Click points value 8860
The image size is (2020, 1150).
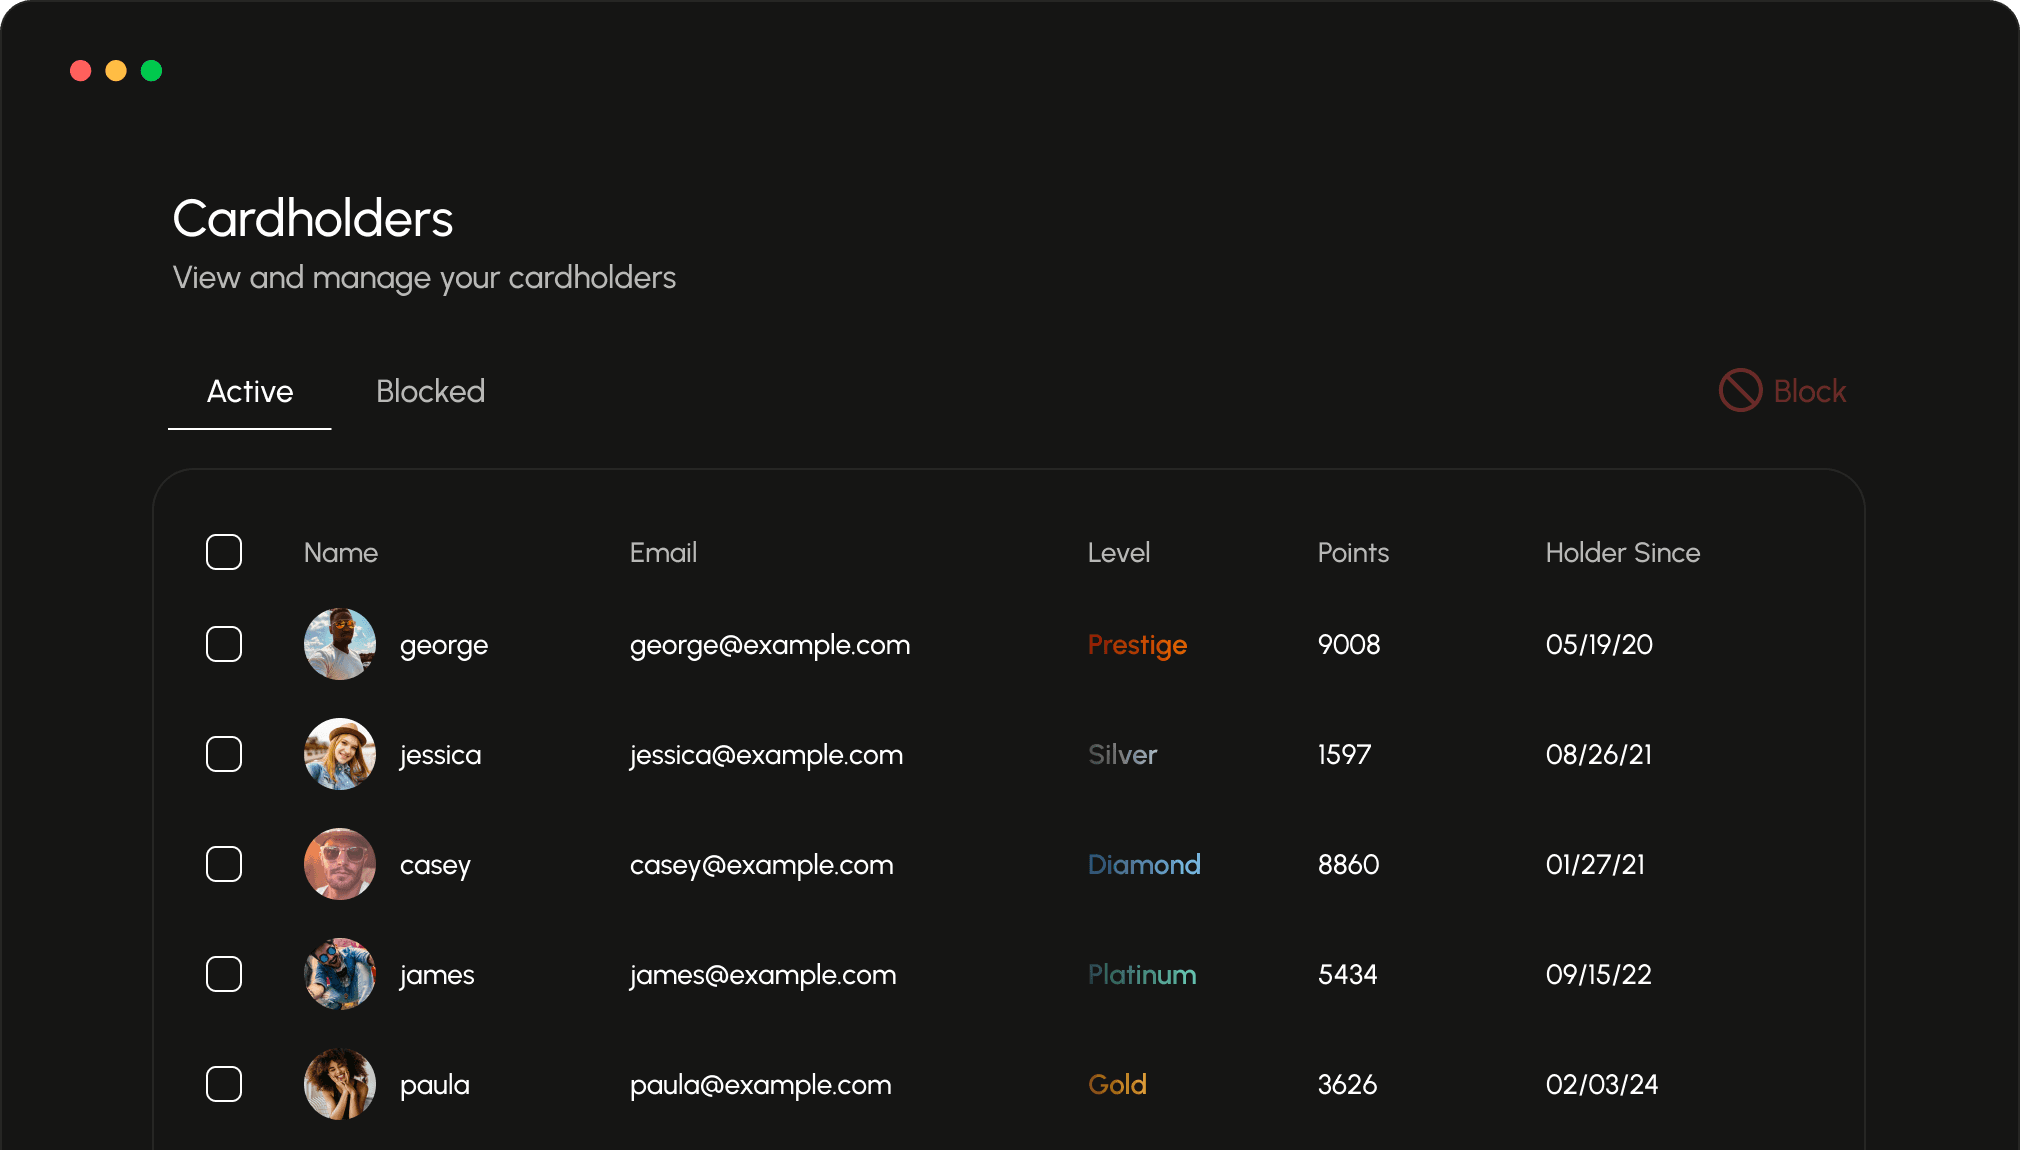coord(1348,864)
